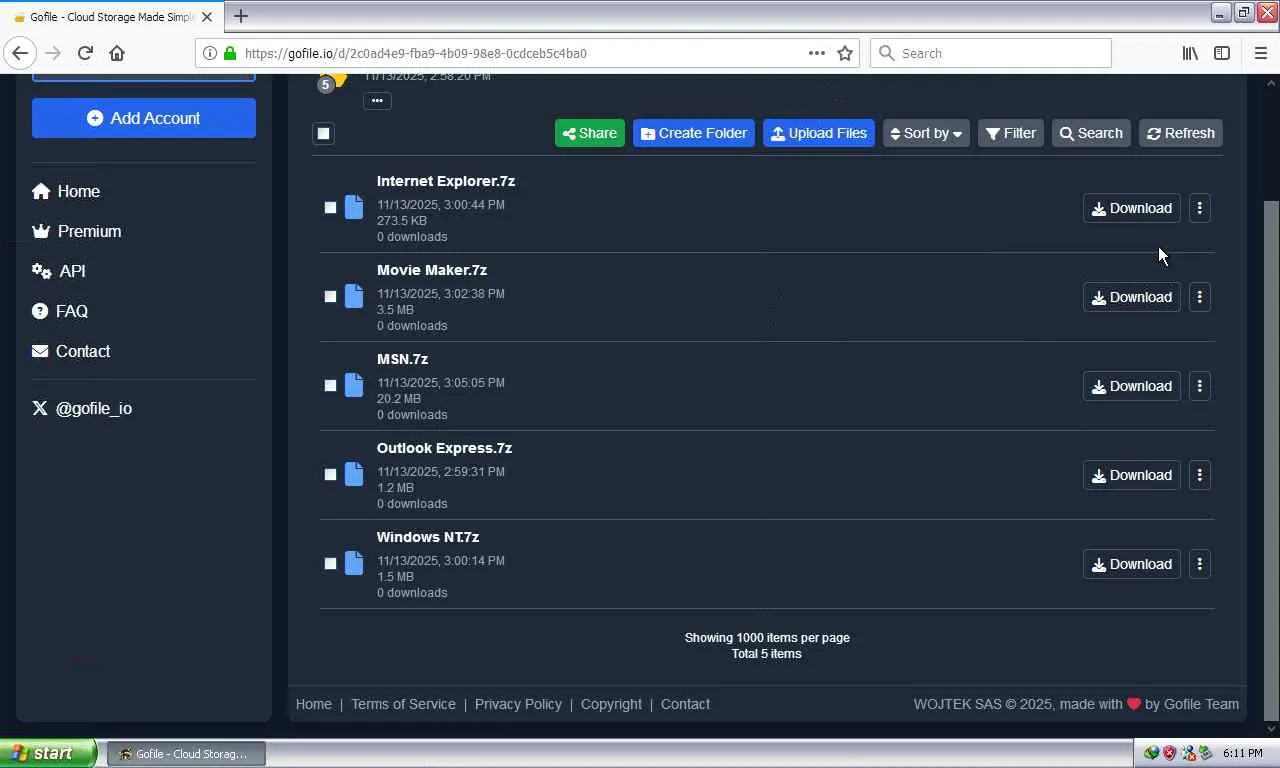Show site information via the info icon
Image resolution: width=1280 pixels, height=768 pixels.
pos(210,53)
